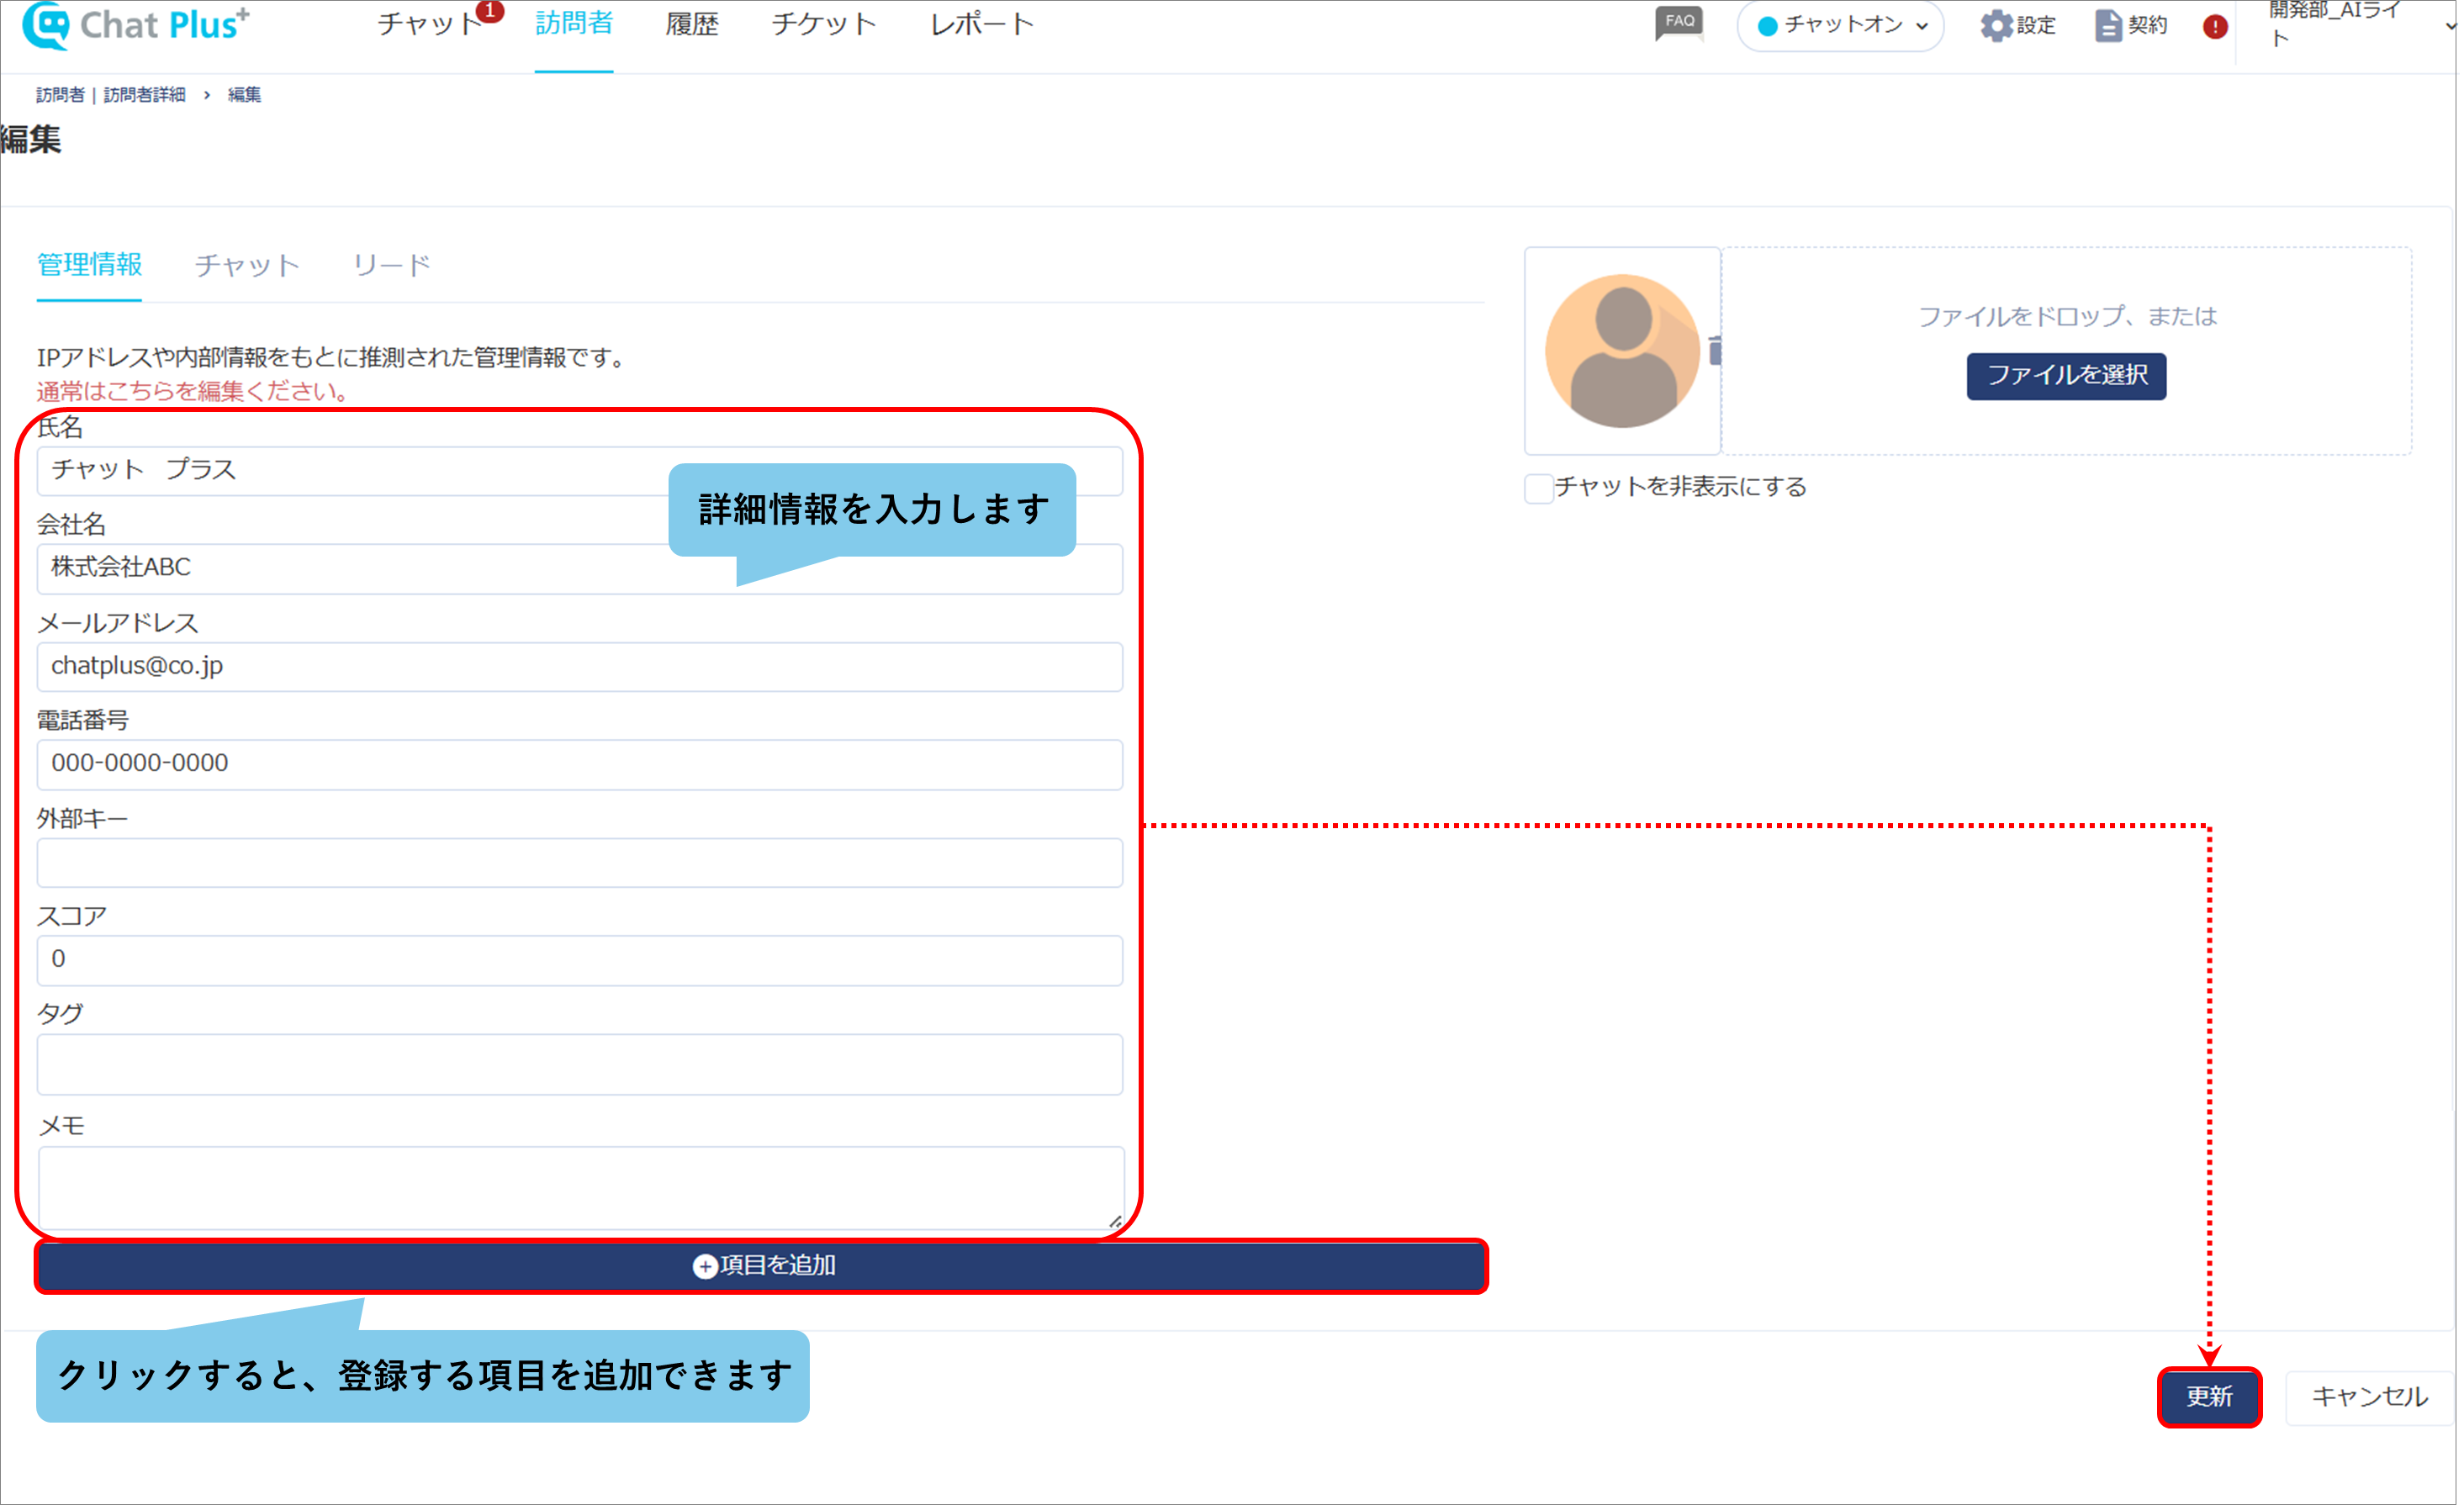Image resolution: width=2464 pixels, height=1505 pixels.
Task: Switch to the チャット form tab
Action: click(247, 266)
